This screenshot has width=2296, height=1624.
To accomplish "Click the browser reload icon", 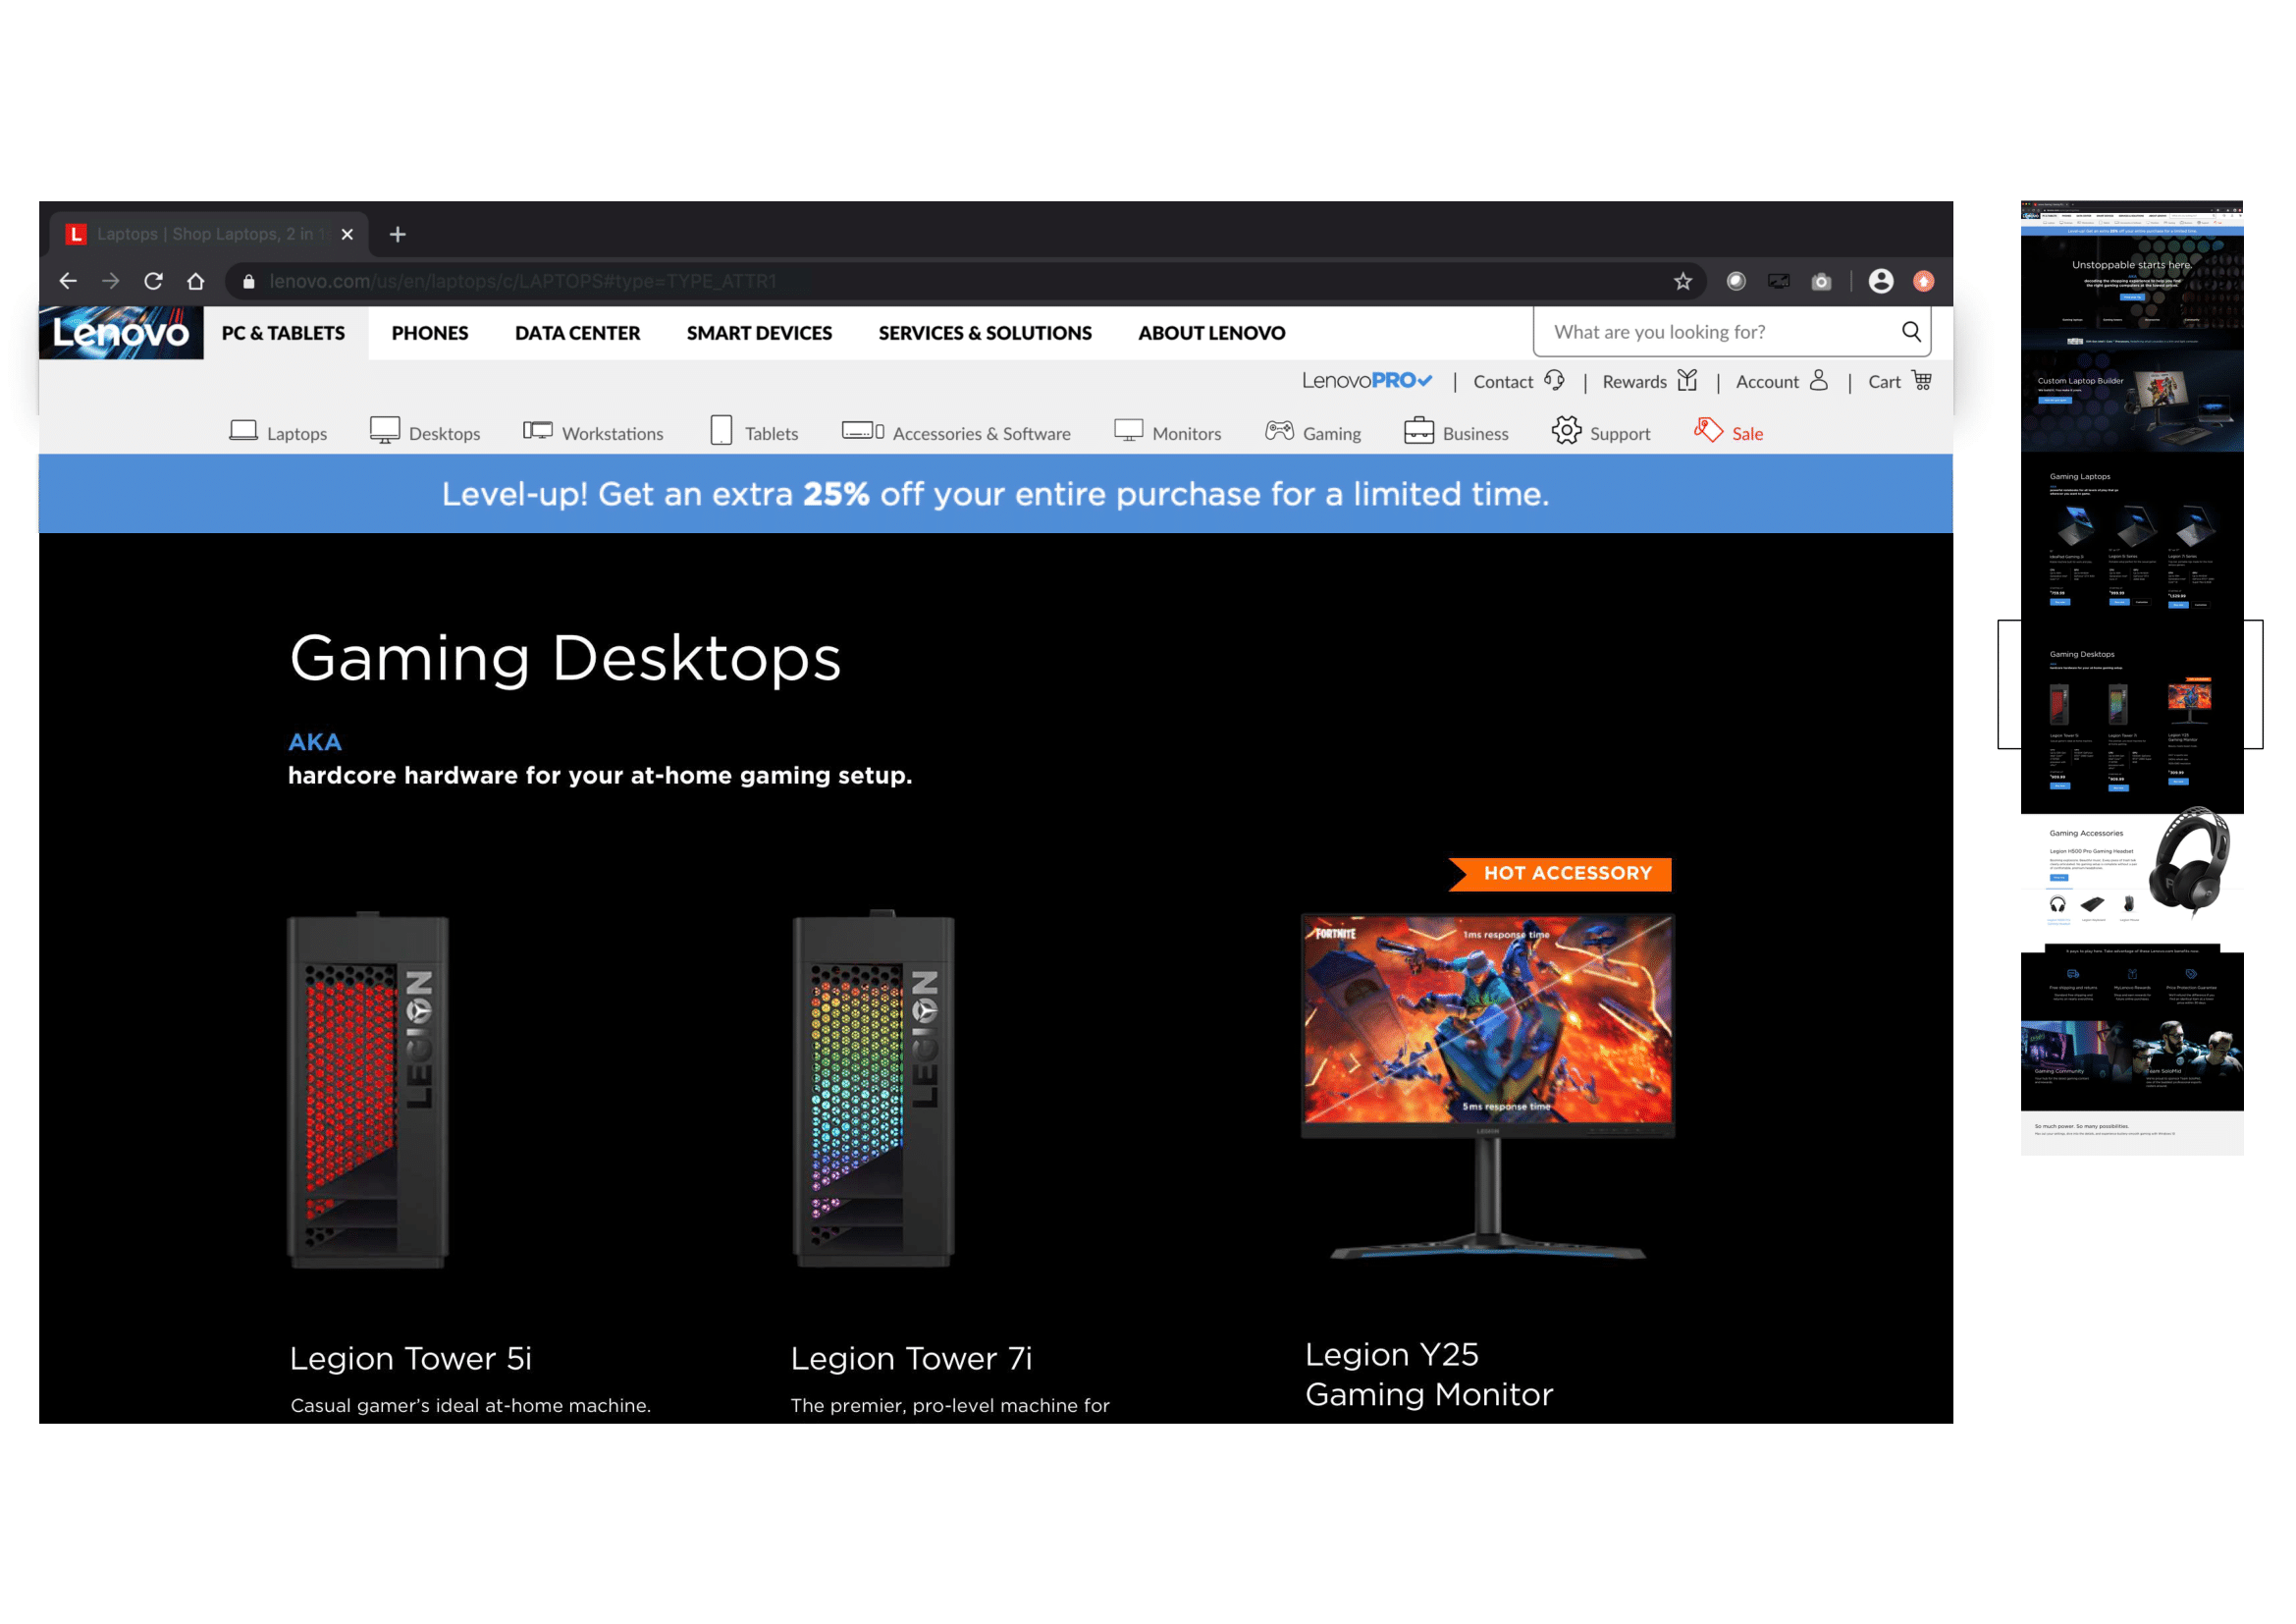I will pyautogui.click(x=153, y=281).
